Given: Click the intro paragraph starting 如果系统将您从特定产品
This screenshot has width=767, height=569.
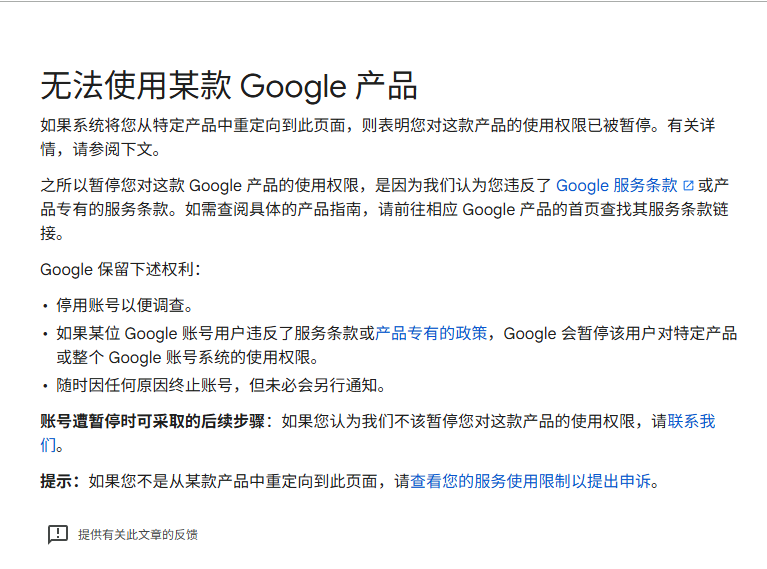Looking at the screenshot, I should [300, 126].
